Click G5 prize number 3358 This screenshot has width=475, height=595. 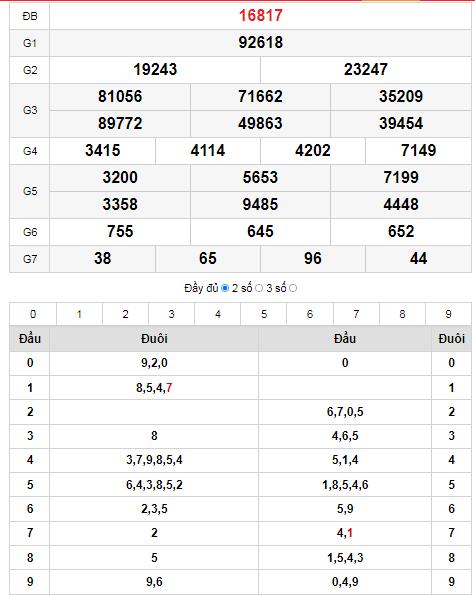(120, 205)
